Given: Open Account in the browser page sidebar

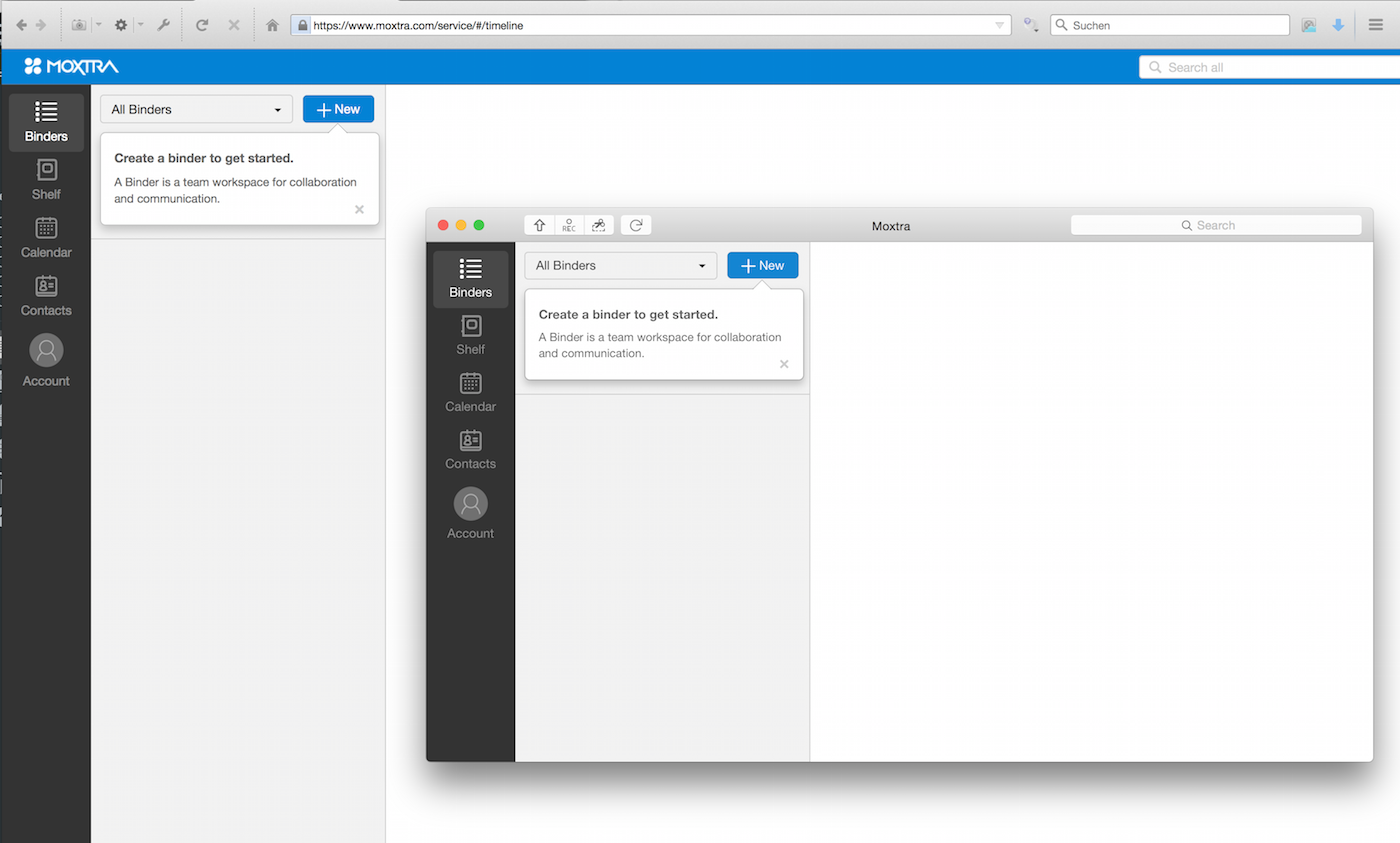Looking at the screenshot, I should [46, 361].
